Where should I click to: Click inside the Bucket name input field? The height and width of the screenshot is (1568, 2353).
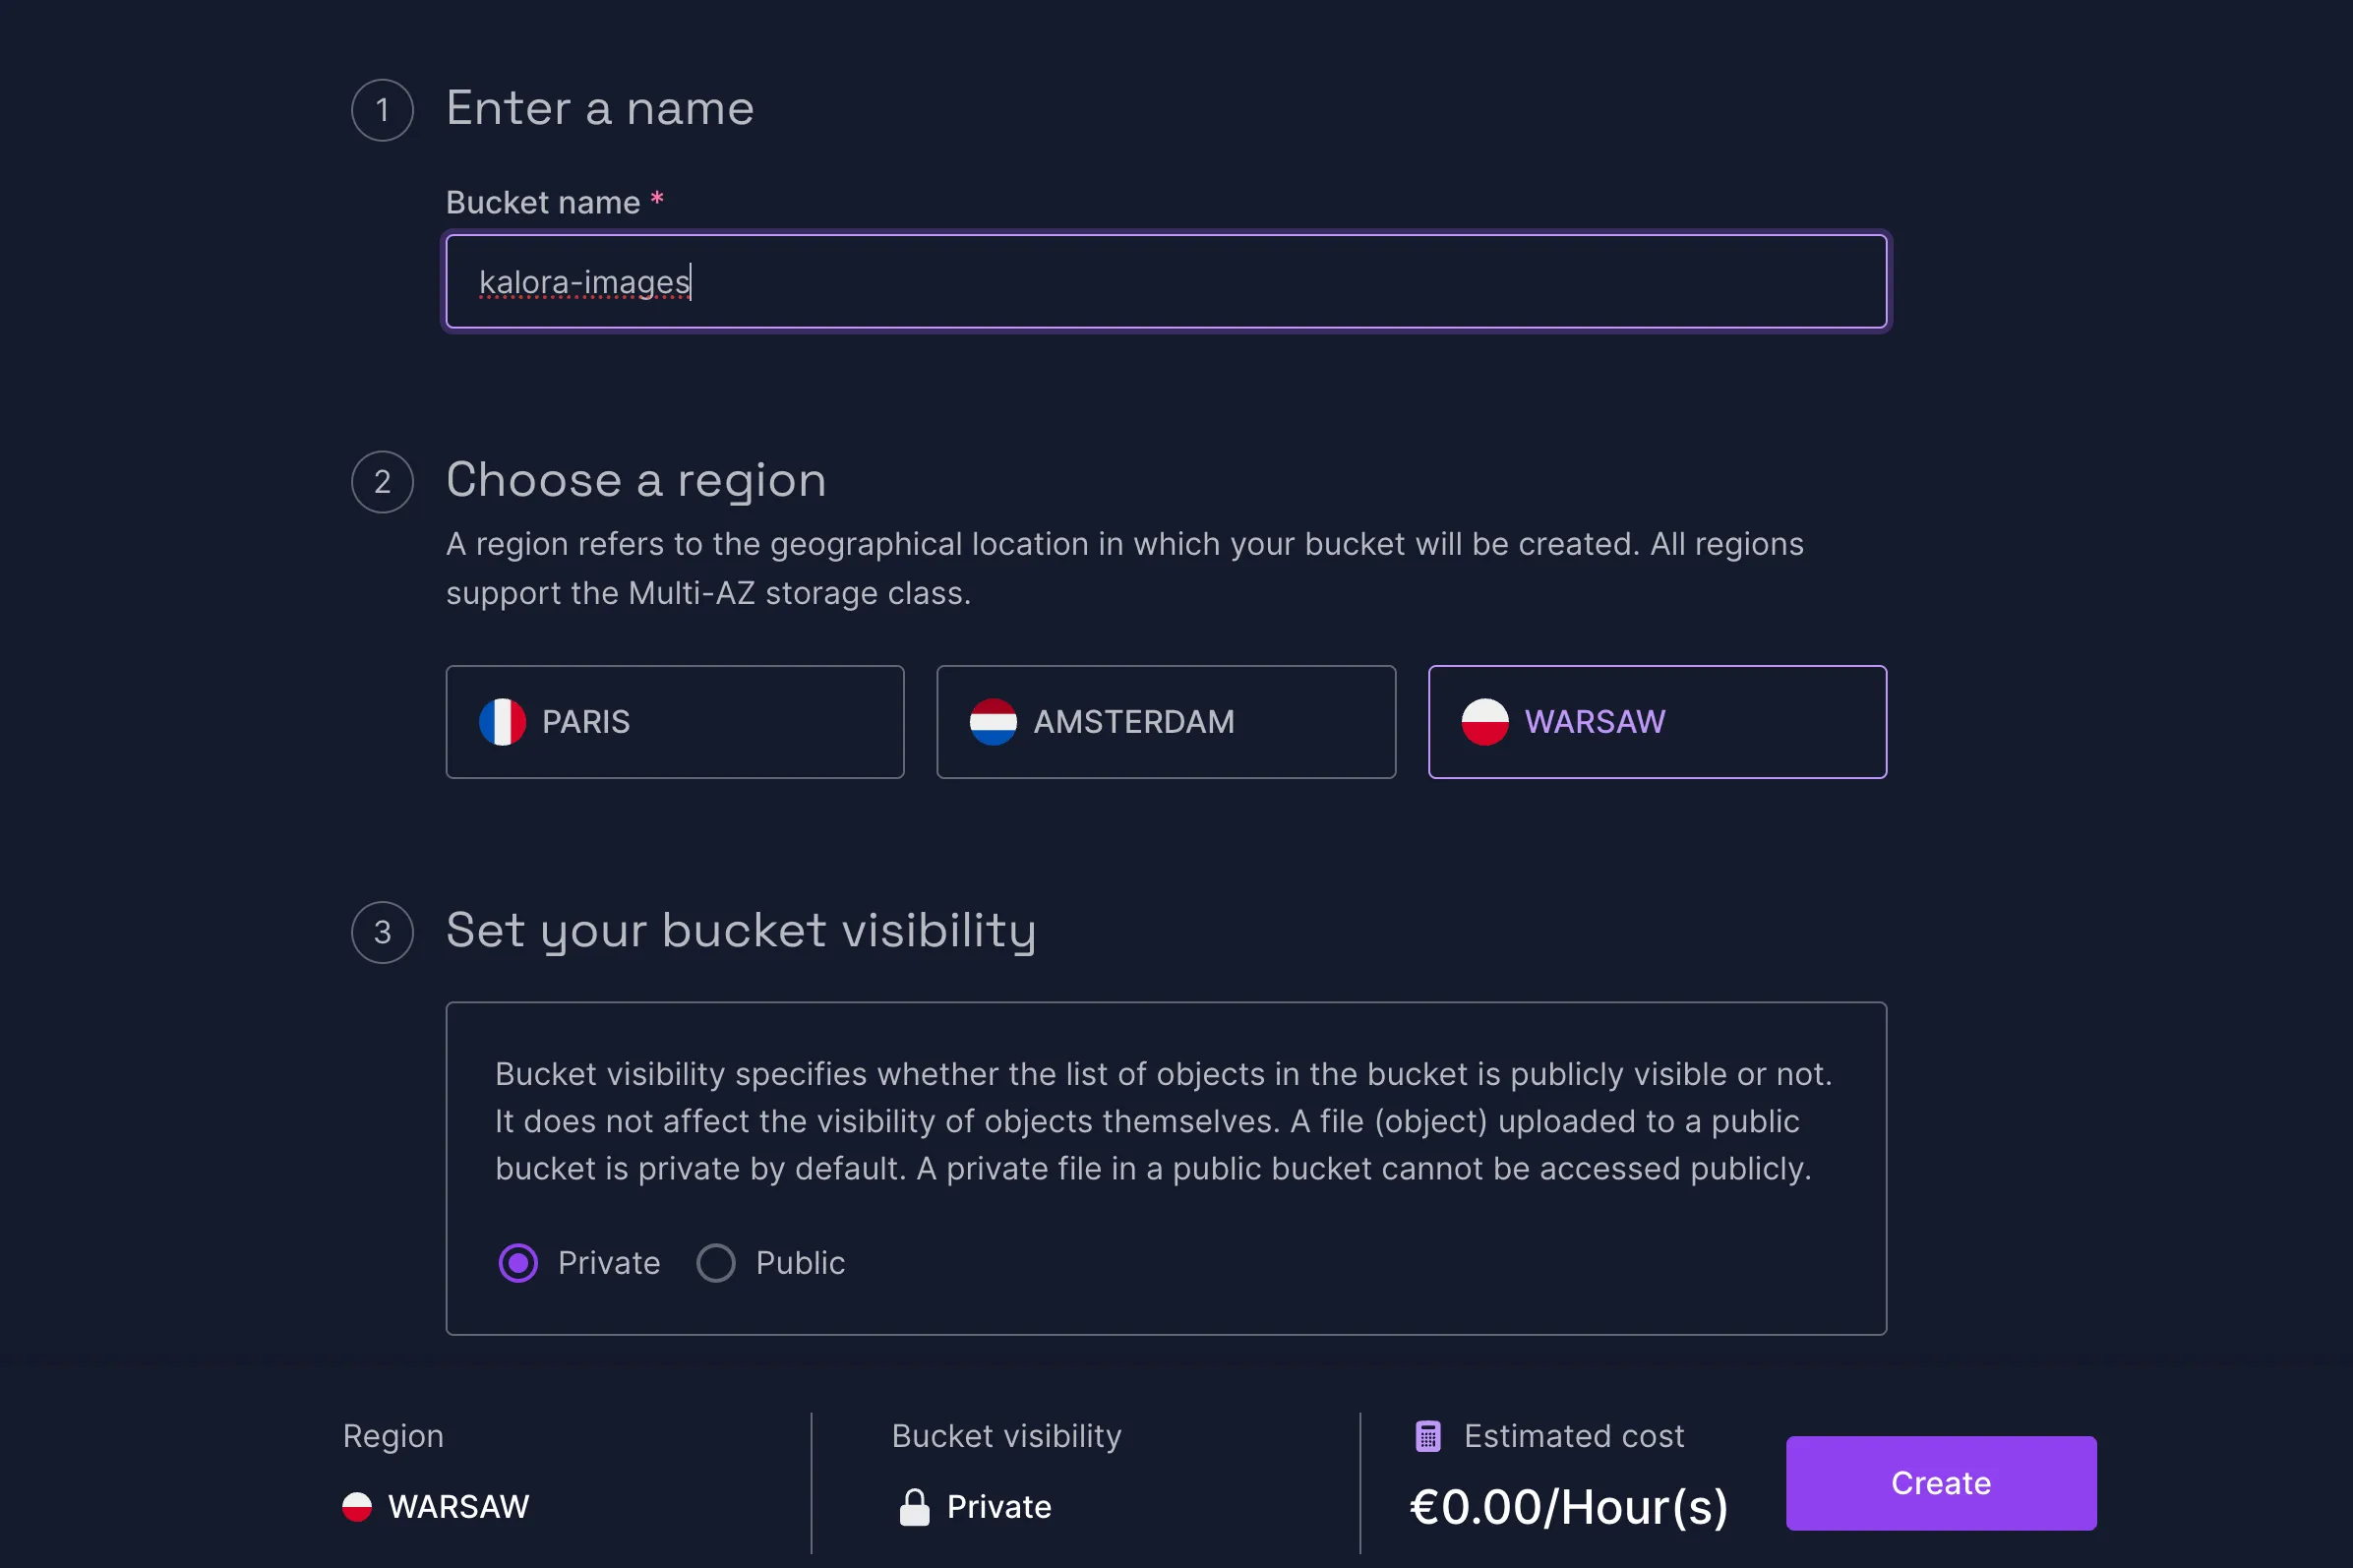[1165, 282]
